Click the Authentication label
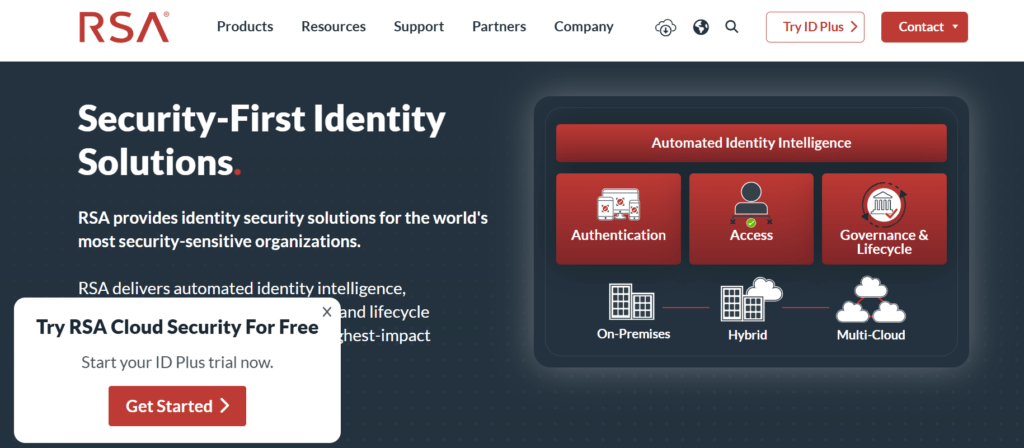The width and height of the screenshot is (1024, 448). (618, 235)
